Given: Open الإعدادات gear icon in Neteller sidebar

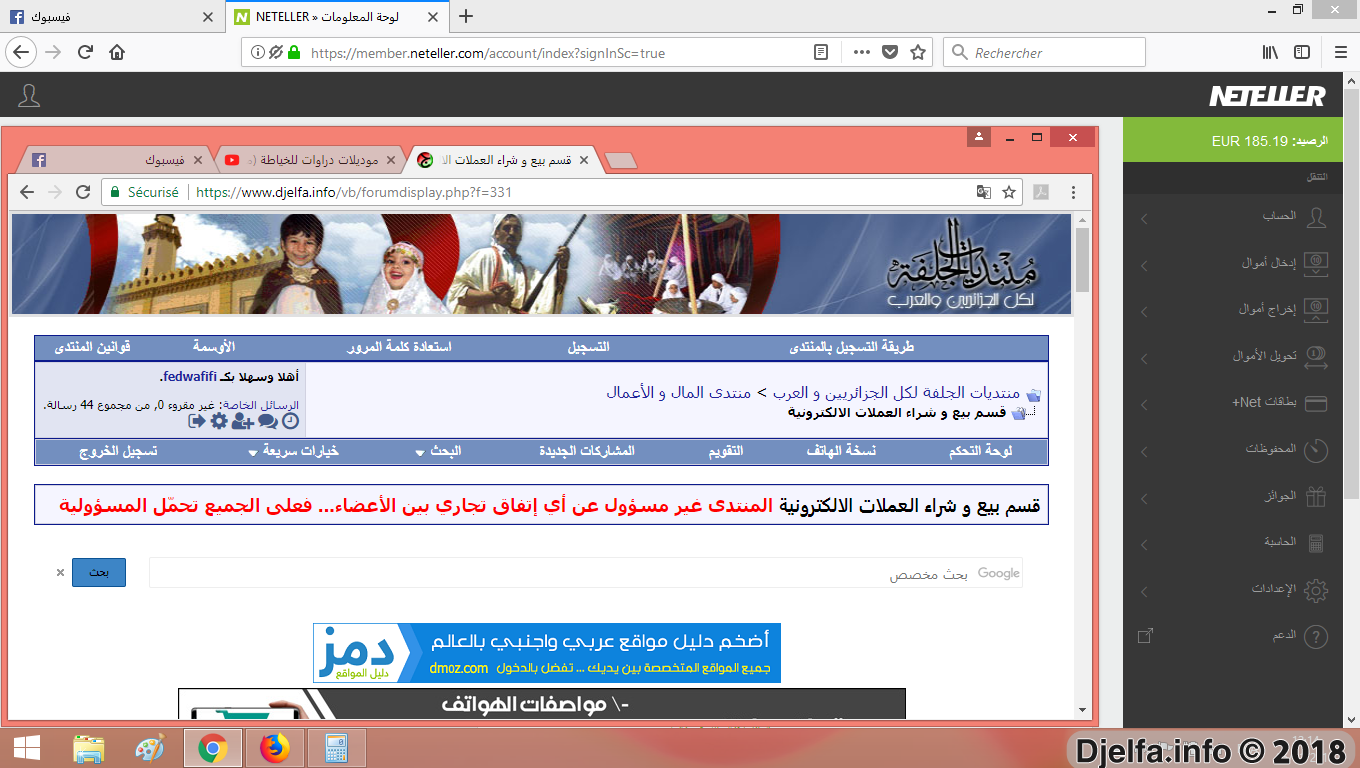Looking at the screenshot, I should 1316,590.
